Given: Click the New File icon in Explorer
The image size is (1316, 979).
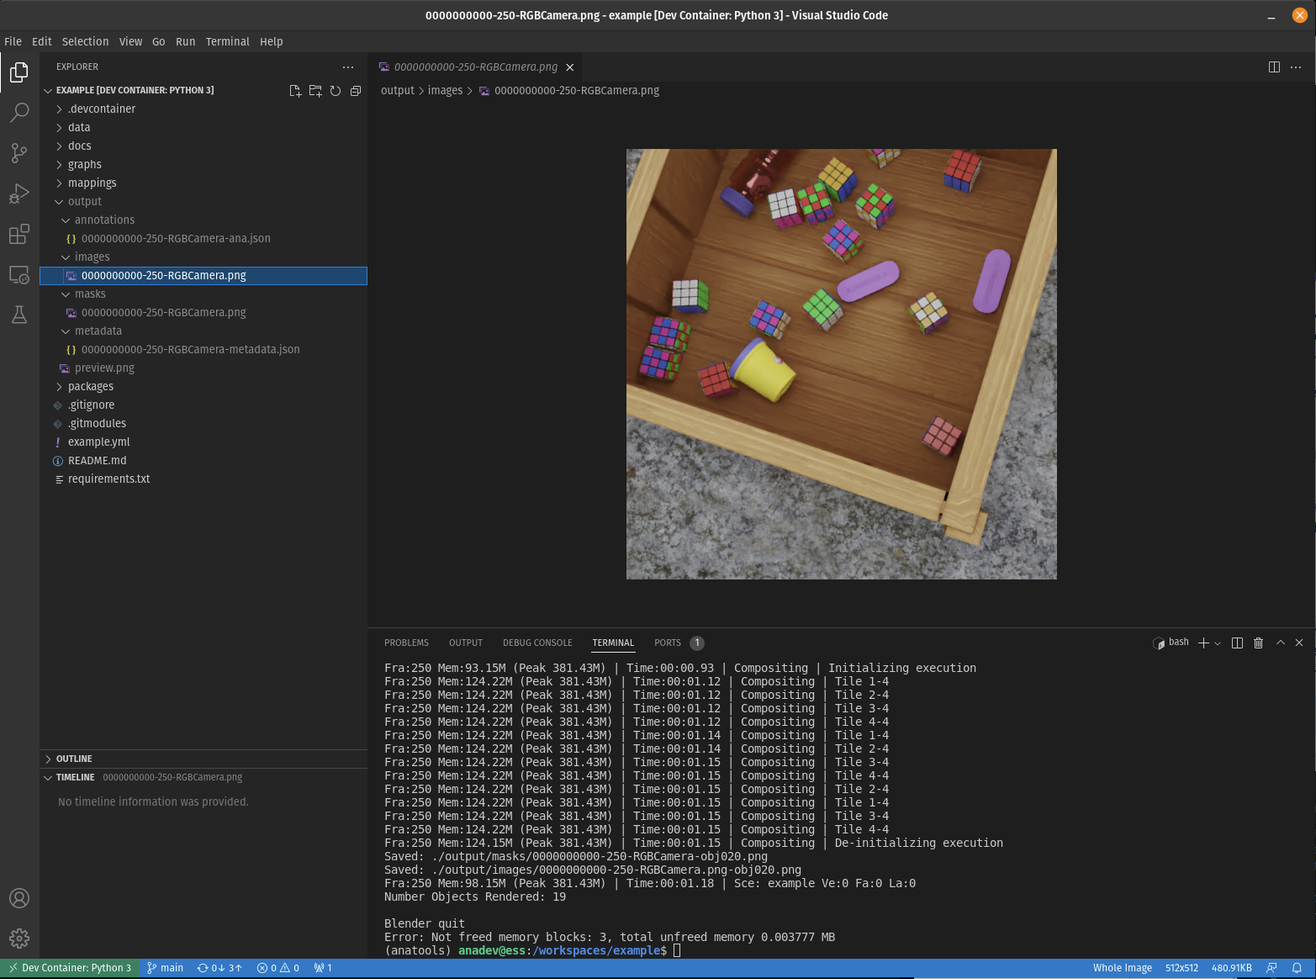Looking at the screenshot, I should (295, 91).
